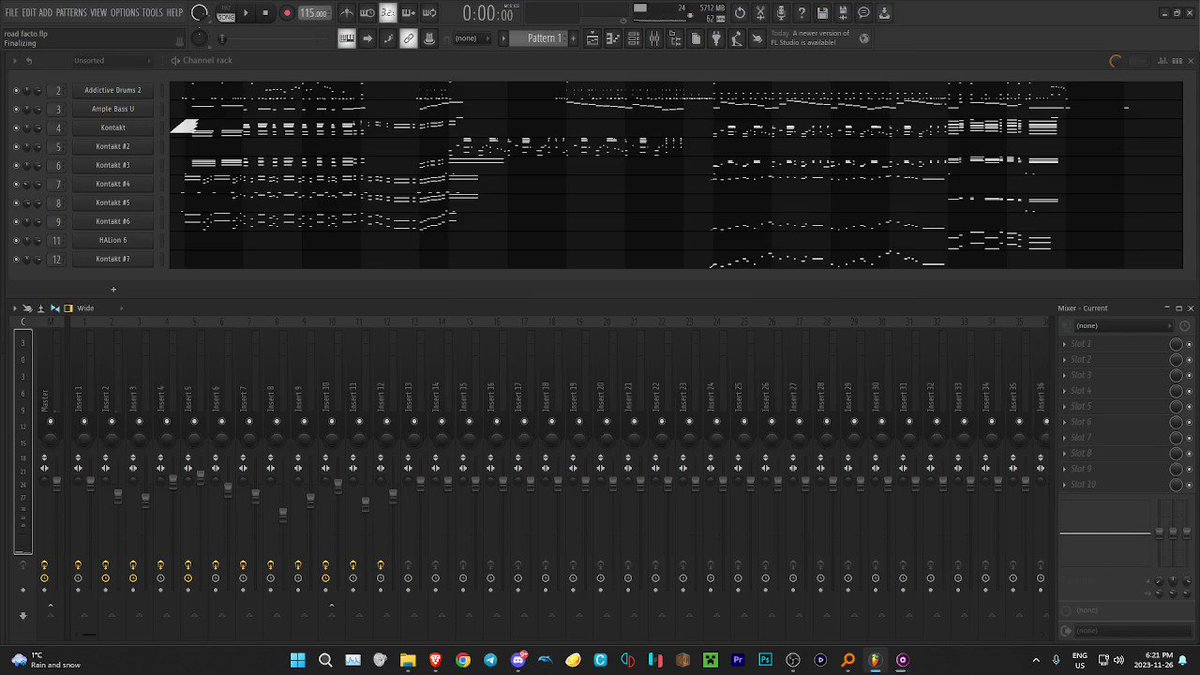This screenshot has height=675, width=1200.
Task: Open FL Studio from the Windows taskbar
Action: point(875,660)
